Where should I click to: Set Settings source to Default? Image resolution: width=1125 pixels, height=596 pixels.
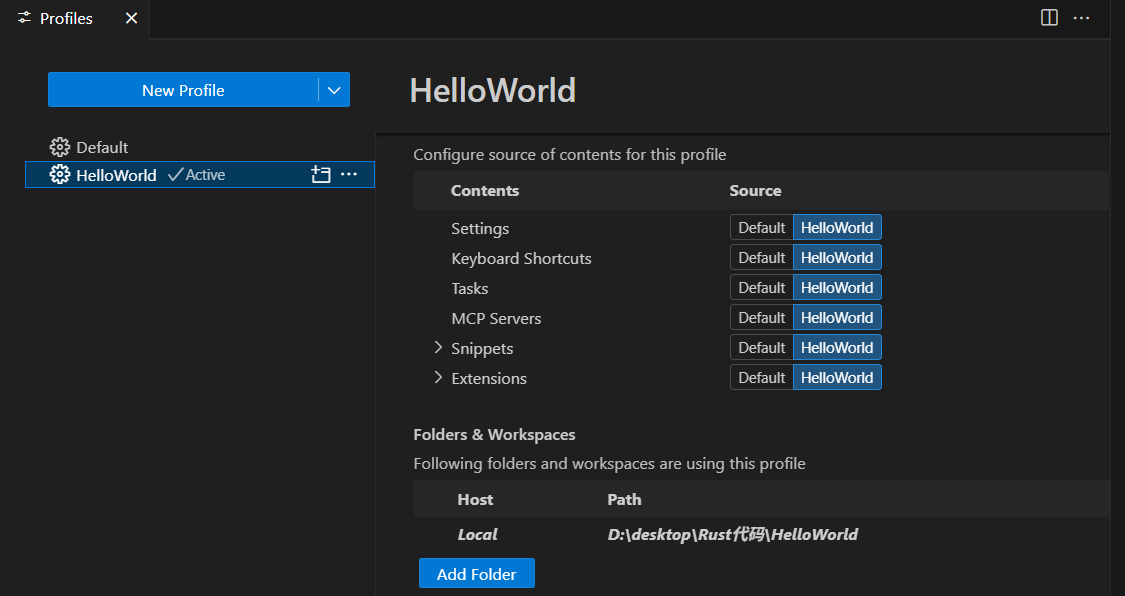click(761, 227)
